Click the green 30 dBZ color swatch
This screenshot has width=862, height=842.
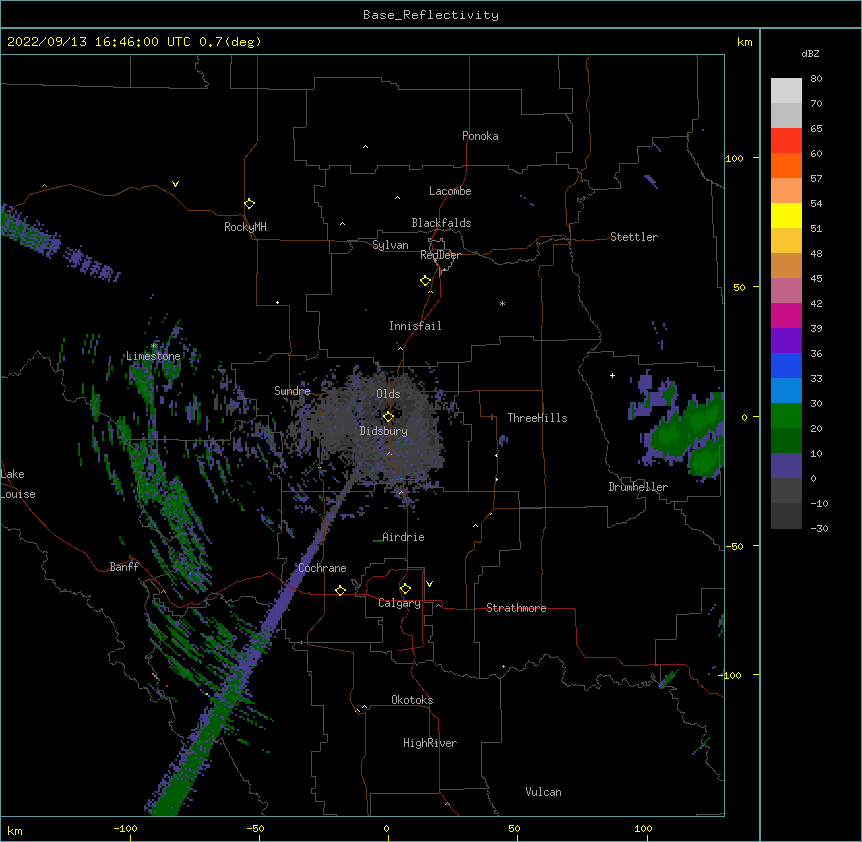(786, 416)
